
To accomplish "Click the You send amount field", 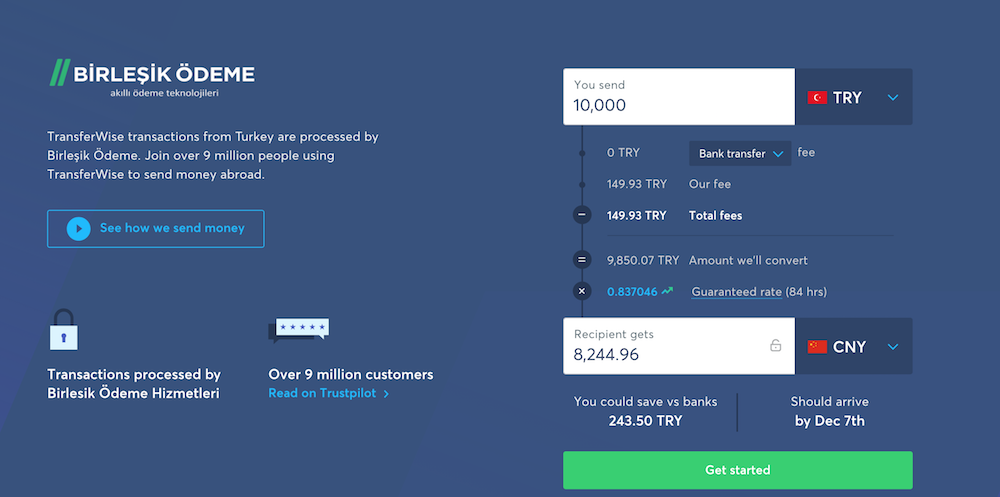I will pyautogui.click(x=679, y=97).
